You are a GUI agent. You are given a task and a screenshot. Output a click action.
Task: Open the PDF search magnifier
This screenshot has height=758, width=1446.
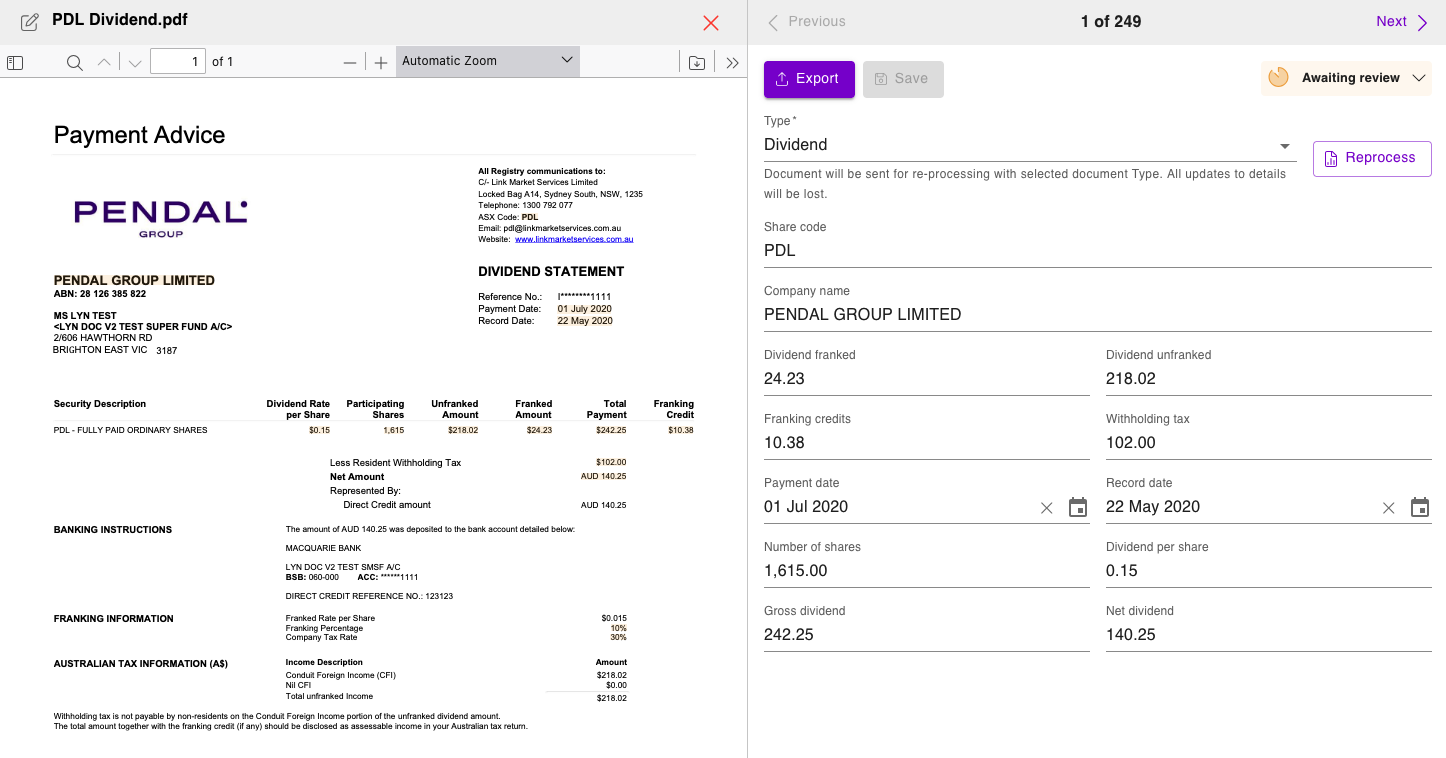(x=74, y=62)
